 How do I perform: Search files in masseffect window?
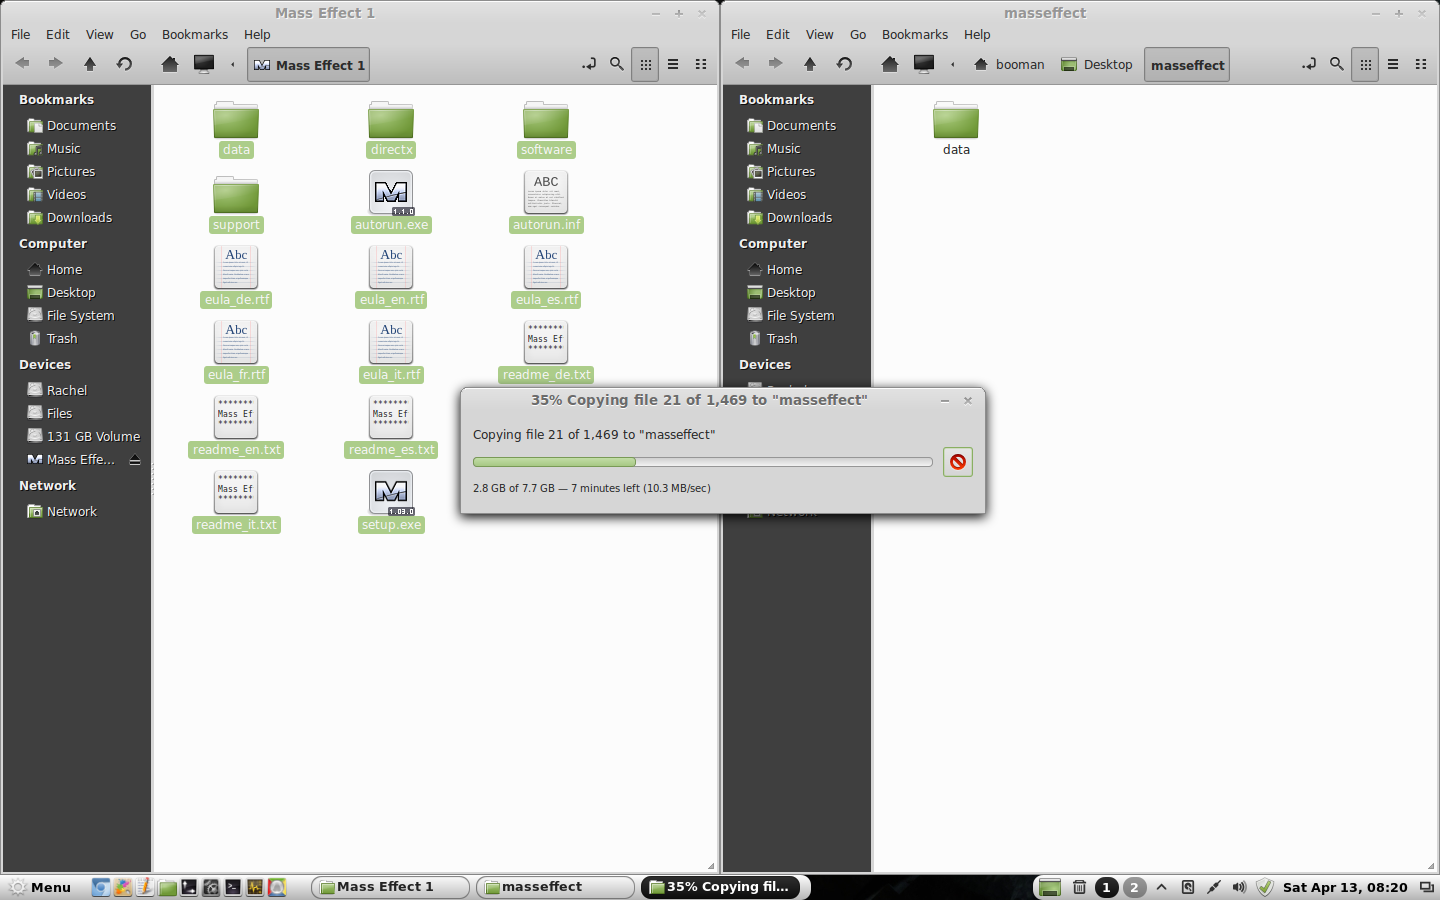[1337, 64]
